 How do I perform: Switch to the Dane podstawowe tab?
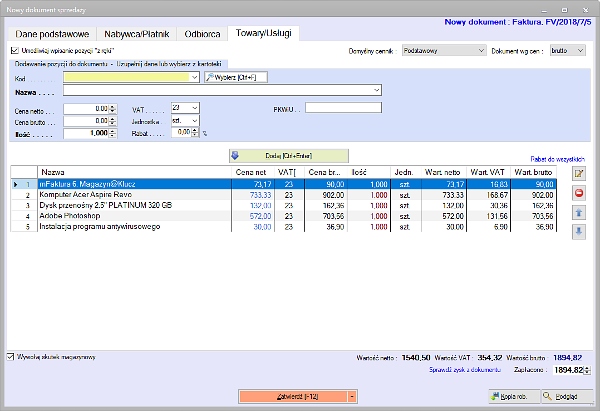pyautogui.click(x=52, y=34)
